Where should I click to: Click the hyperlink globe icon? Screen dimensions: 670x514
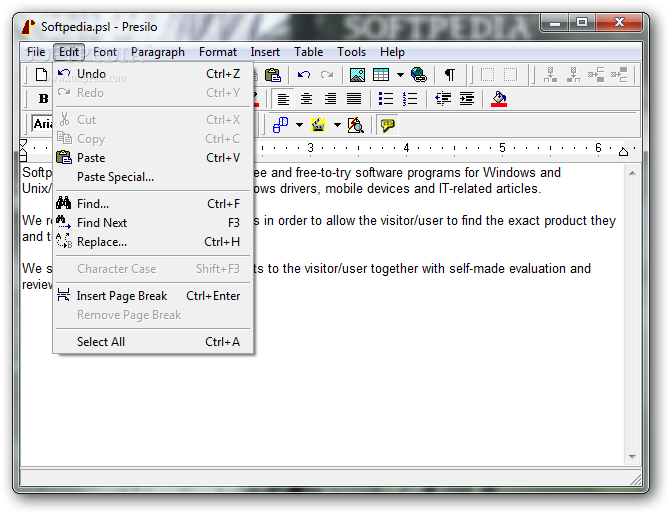[x=418, y=75]
